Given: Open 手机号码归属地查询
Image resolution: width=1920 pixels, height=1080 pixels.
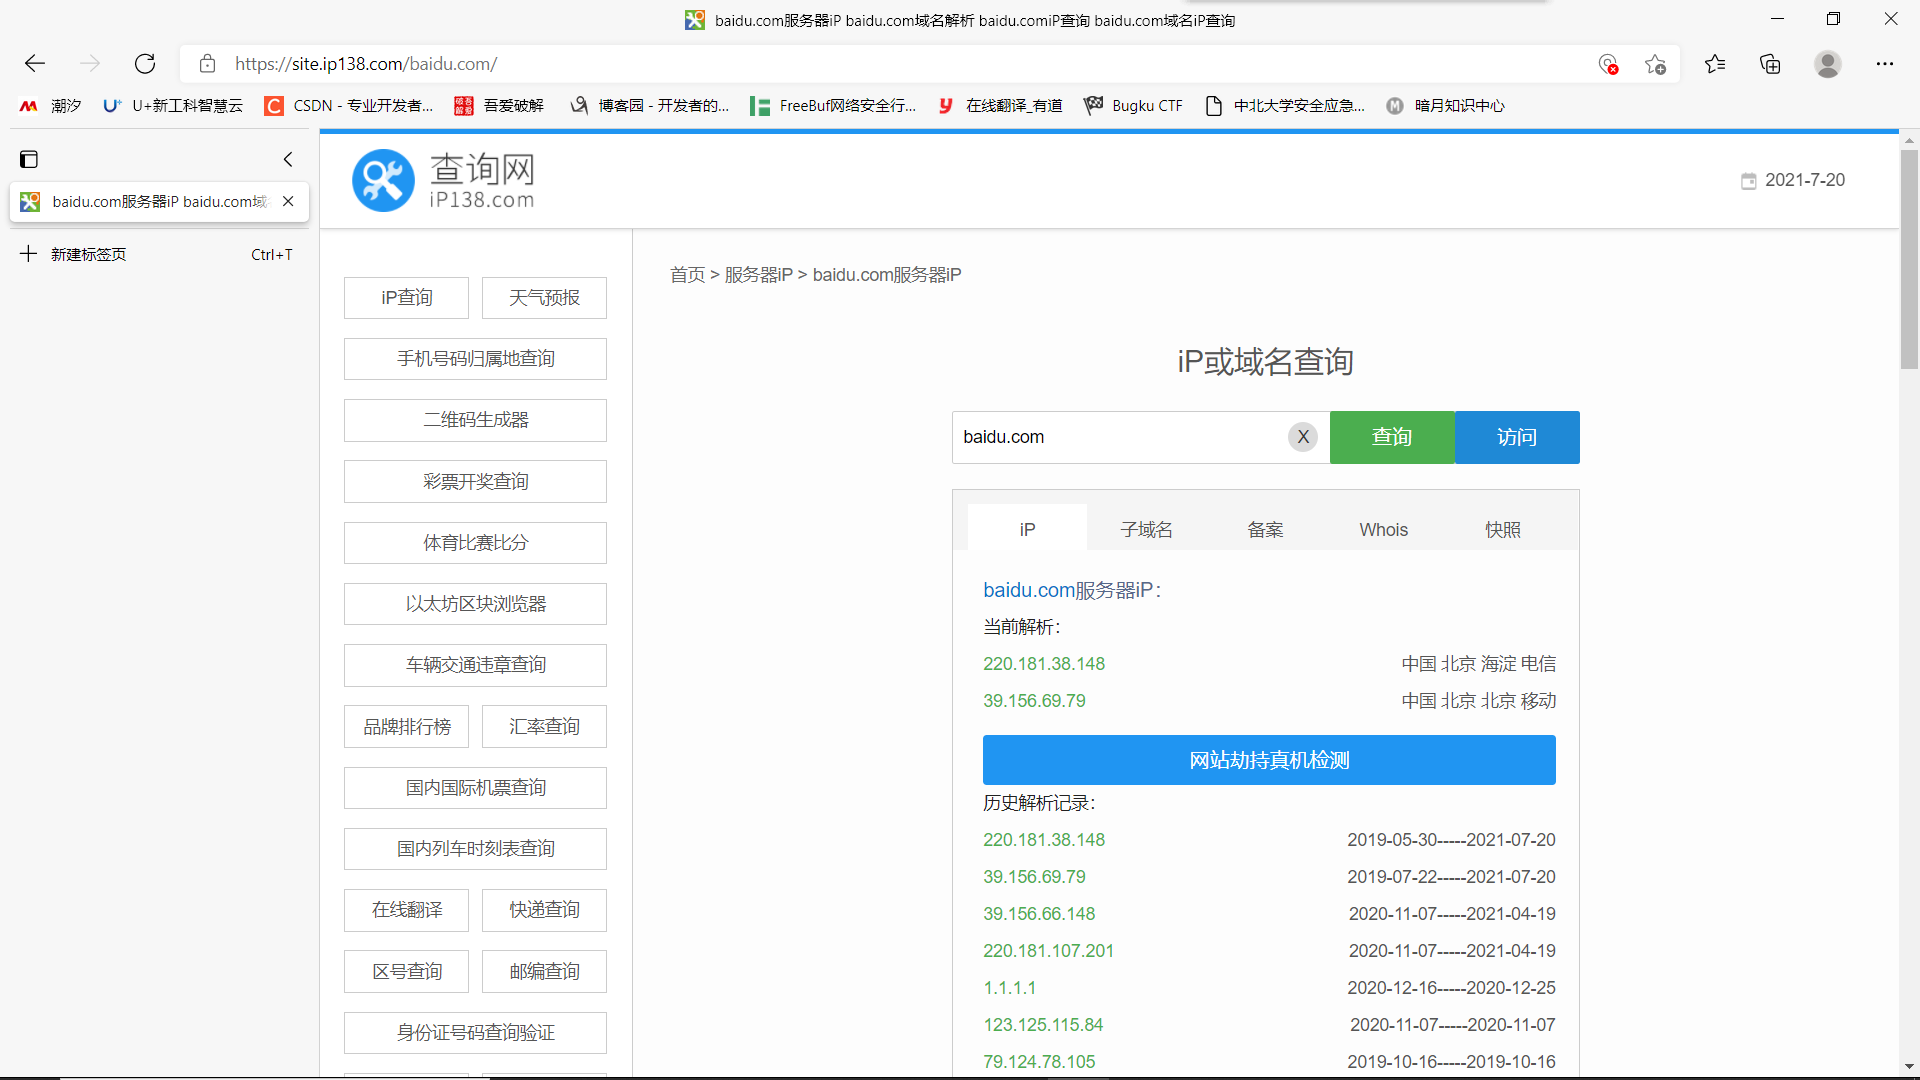Looking at the screenshot, I should pyautogui.click(x=475, y=359).
